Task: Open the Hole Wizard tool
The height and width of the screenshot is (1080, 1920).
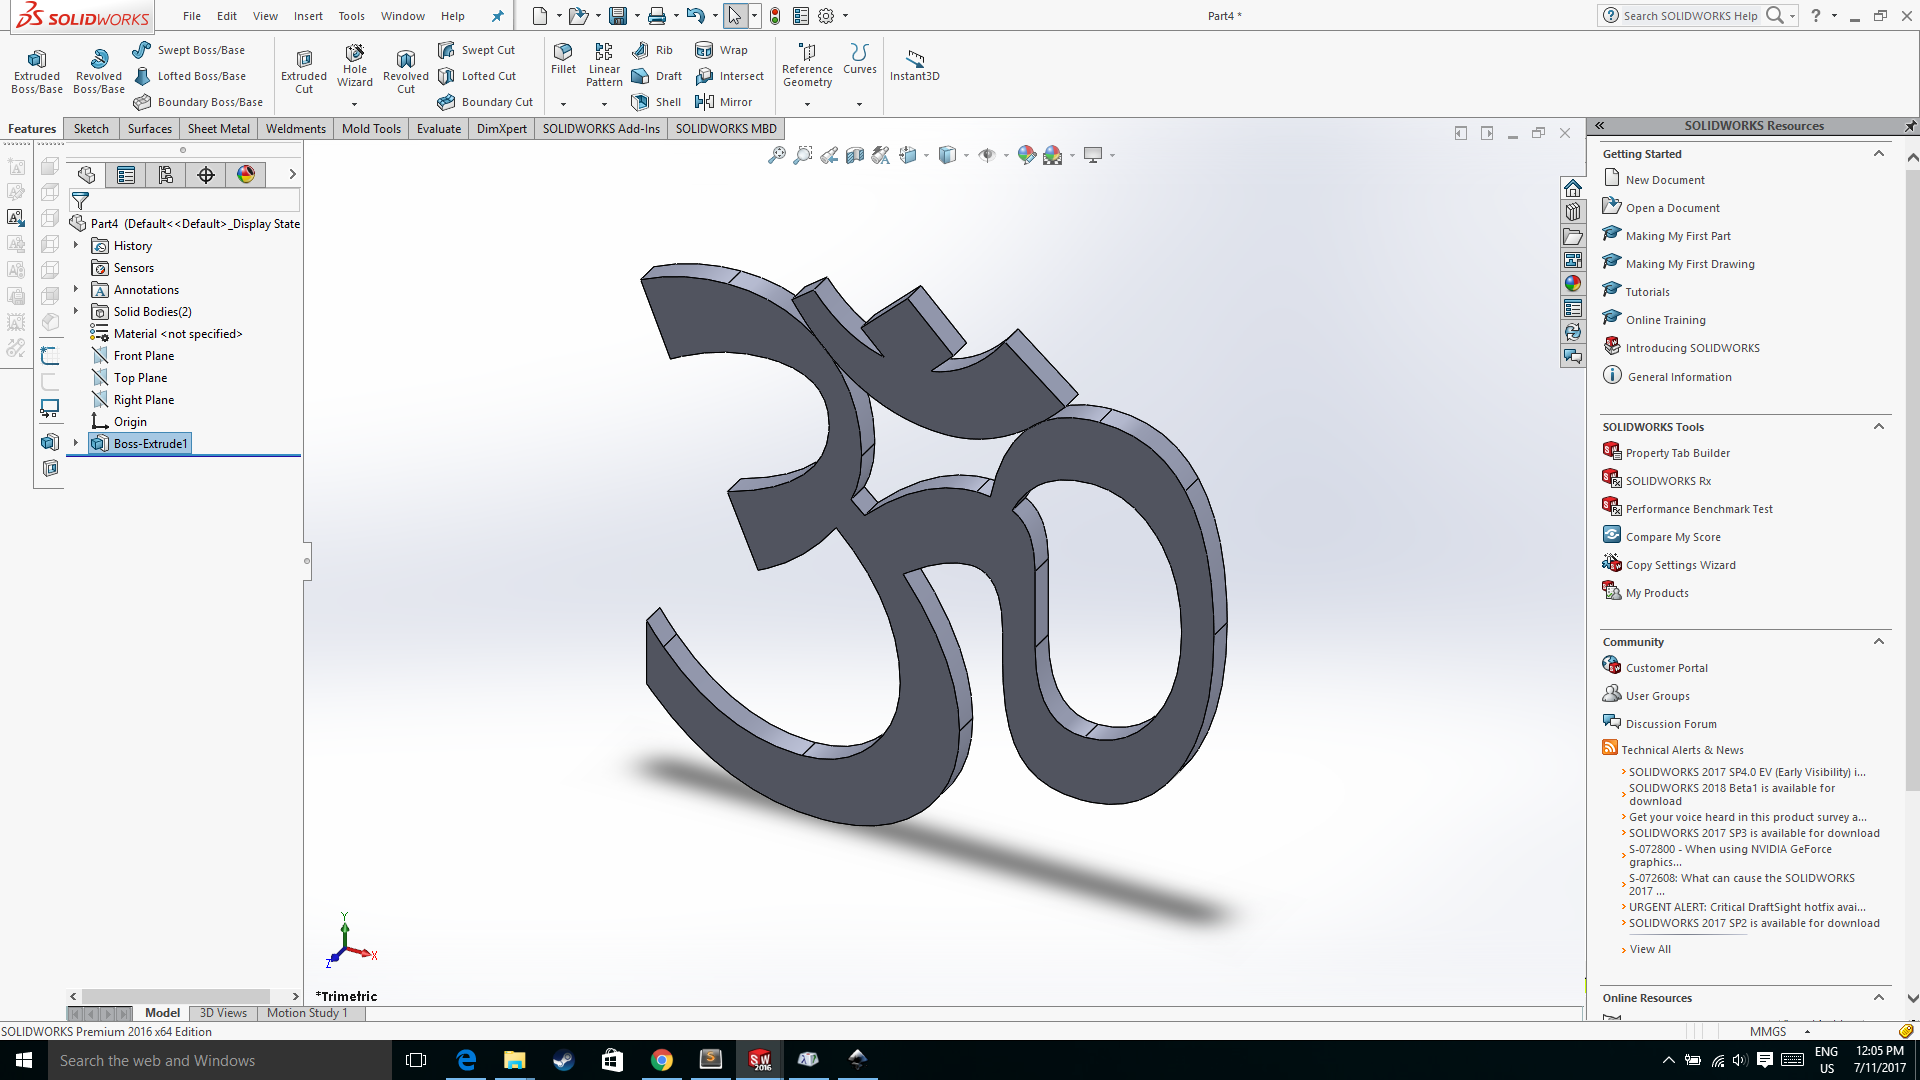Action: (355, 66)
